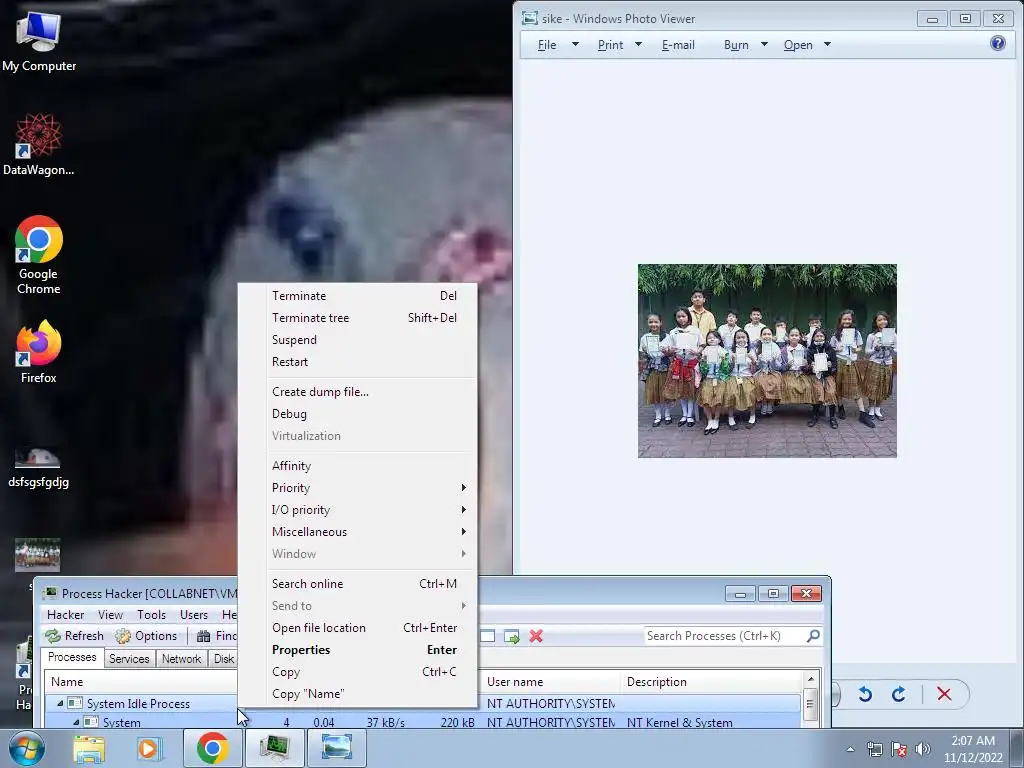Open the Tools menu in Process Hacker
This screenshot has height=768, width=1024.
coord(151,615)
